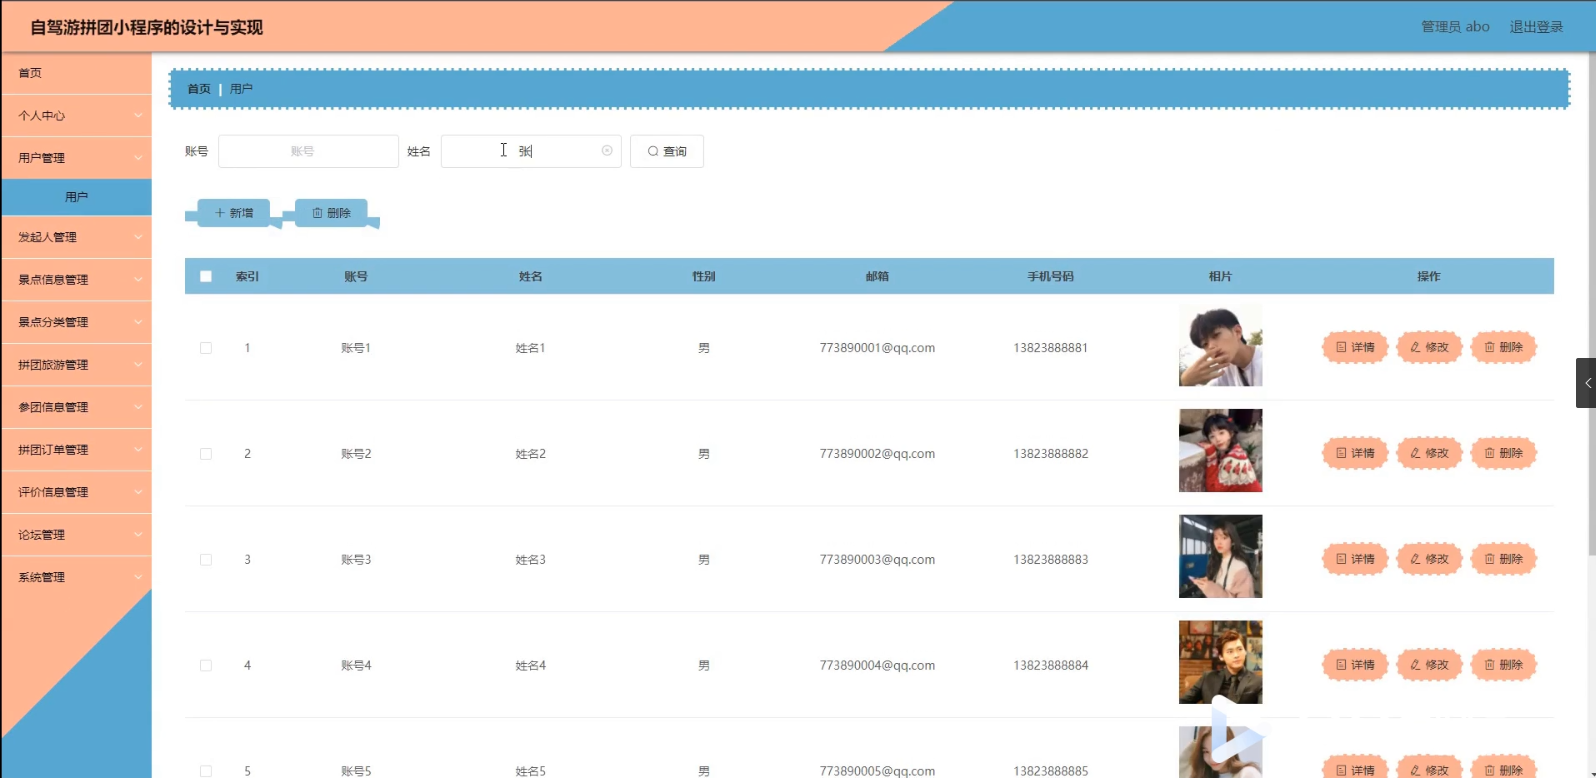1596x778 pixels.
Task: Focus the 姓名 search input containing 张
Action: [531, 152]
